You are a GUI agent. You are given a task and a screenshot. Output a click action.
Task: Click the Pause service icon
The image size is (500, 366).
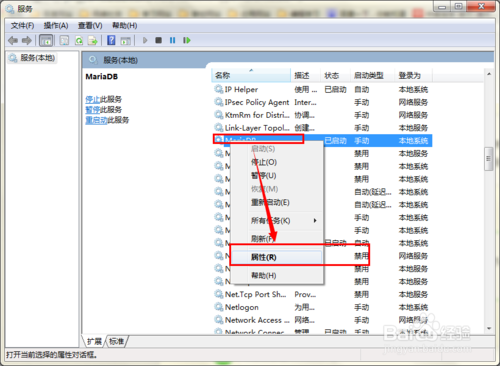tap(172, 40)
